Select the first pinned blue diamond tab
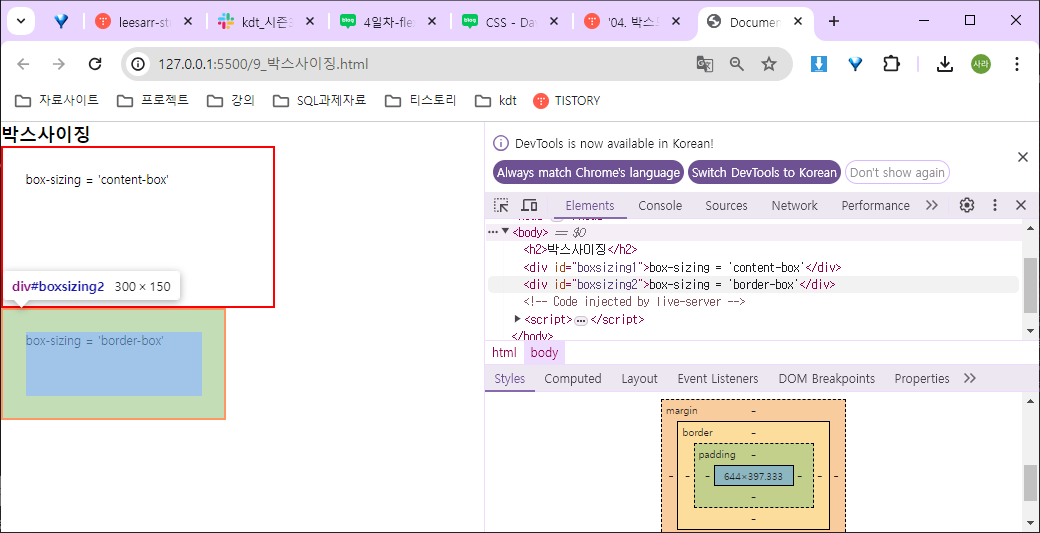This screenshot has height=533, width=1040. [x=62, y=22]
